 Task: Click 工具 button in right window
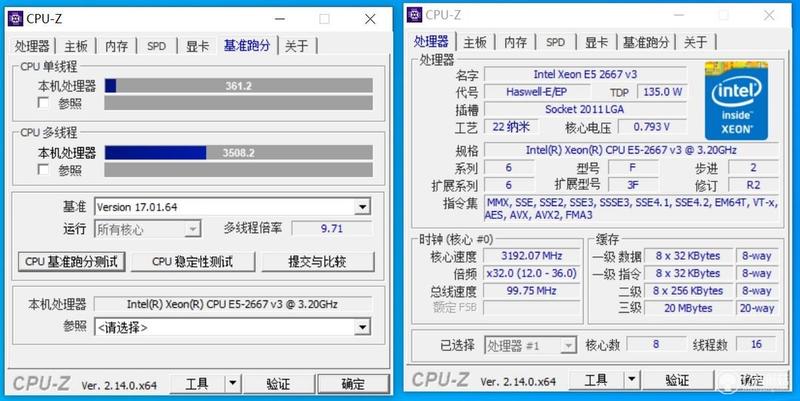tap(596, 380)
